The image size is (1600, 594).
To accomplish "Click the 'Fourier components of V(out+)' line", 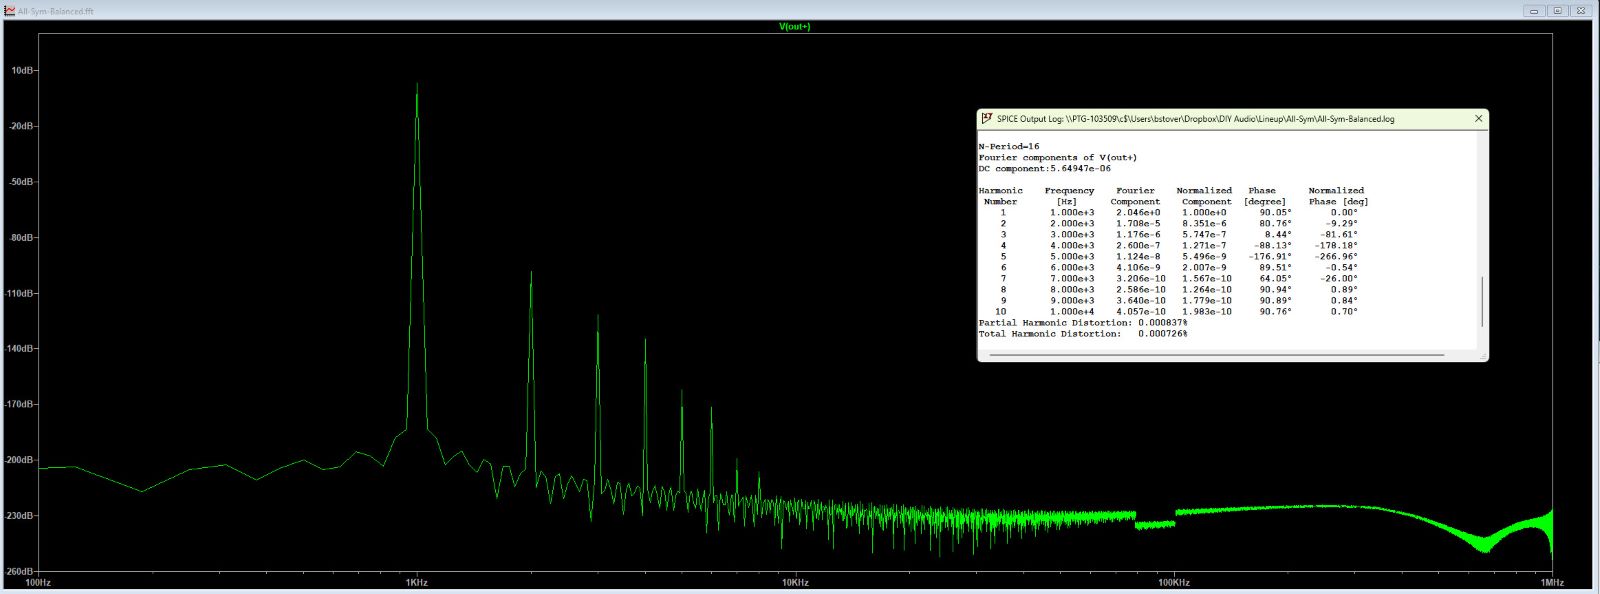I will 1058,158.
